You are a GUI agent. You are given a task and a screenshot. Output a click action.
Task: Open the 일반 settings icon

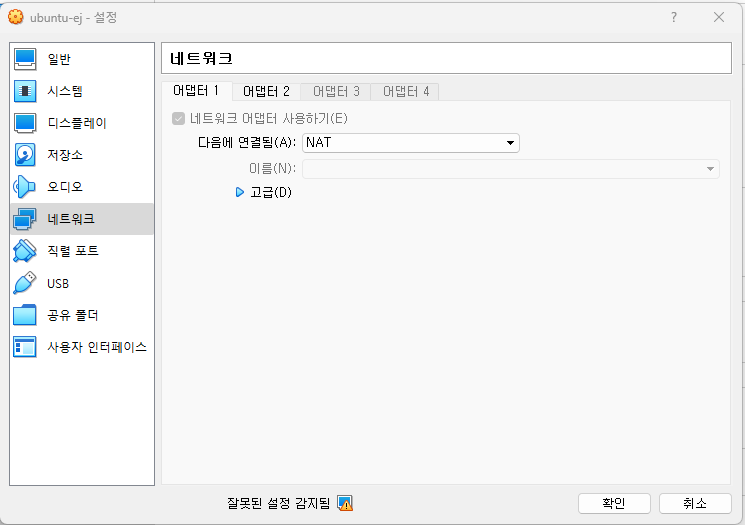pyautogui.click(x=25, y=59)
